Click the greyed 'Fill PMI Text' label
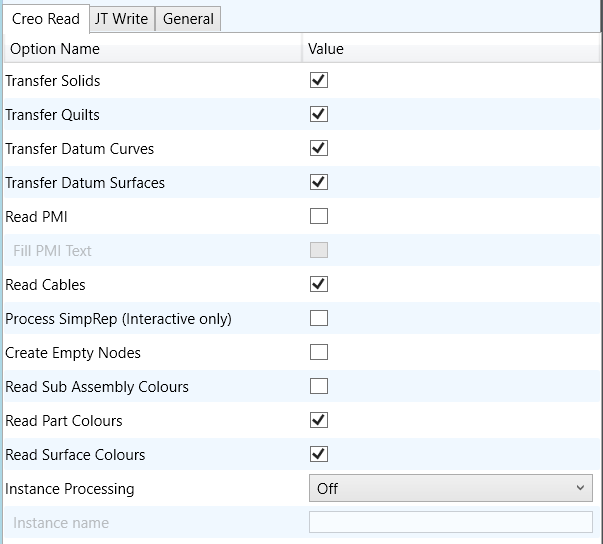This screenshot has width=603, height=544. click(52, 251)
